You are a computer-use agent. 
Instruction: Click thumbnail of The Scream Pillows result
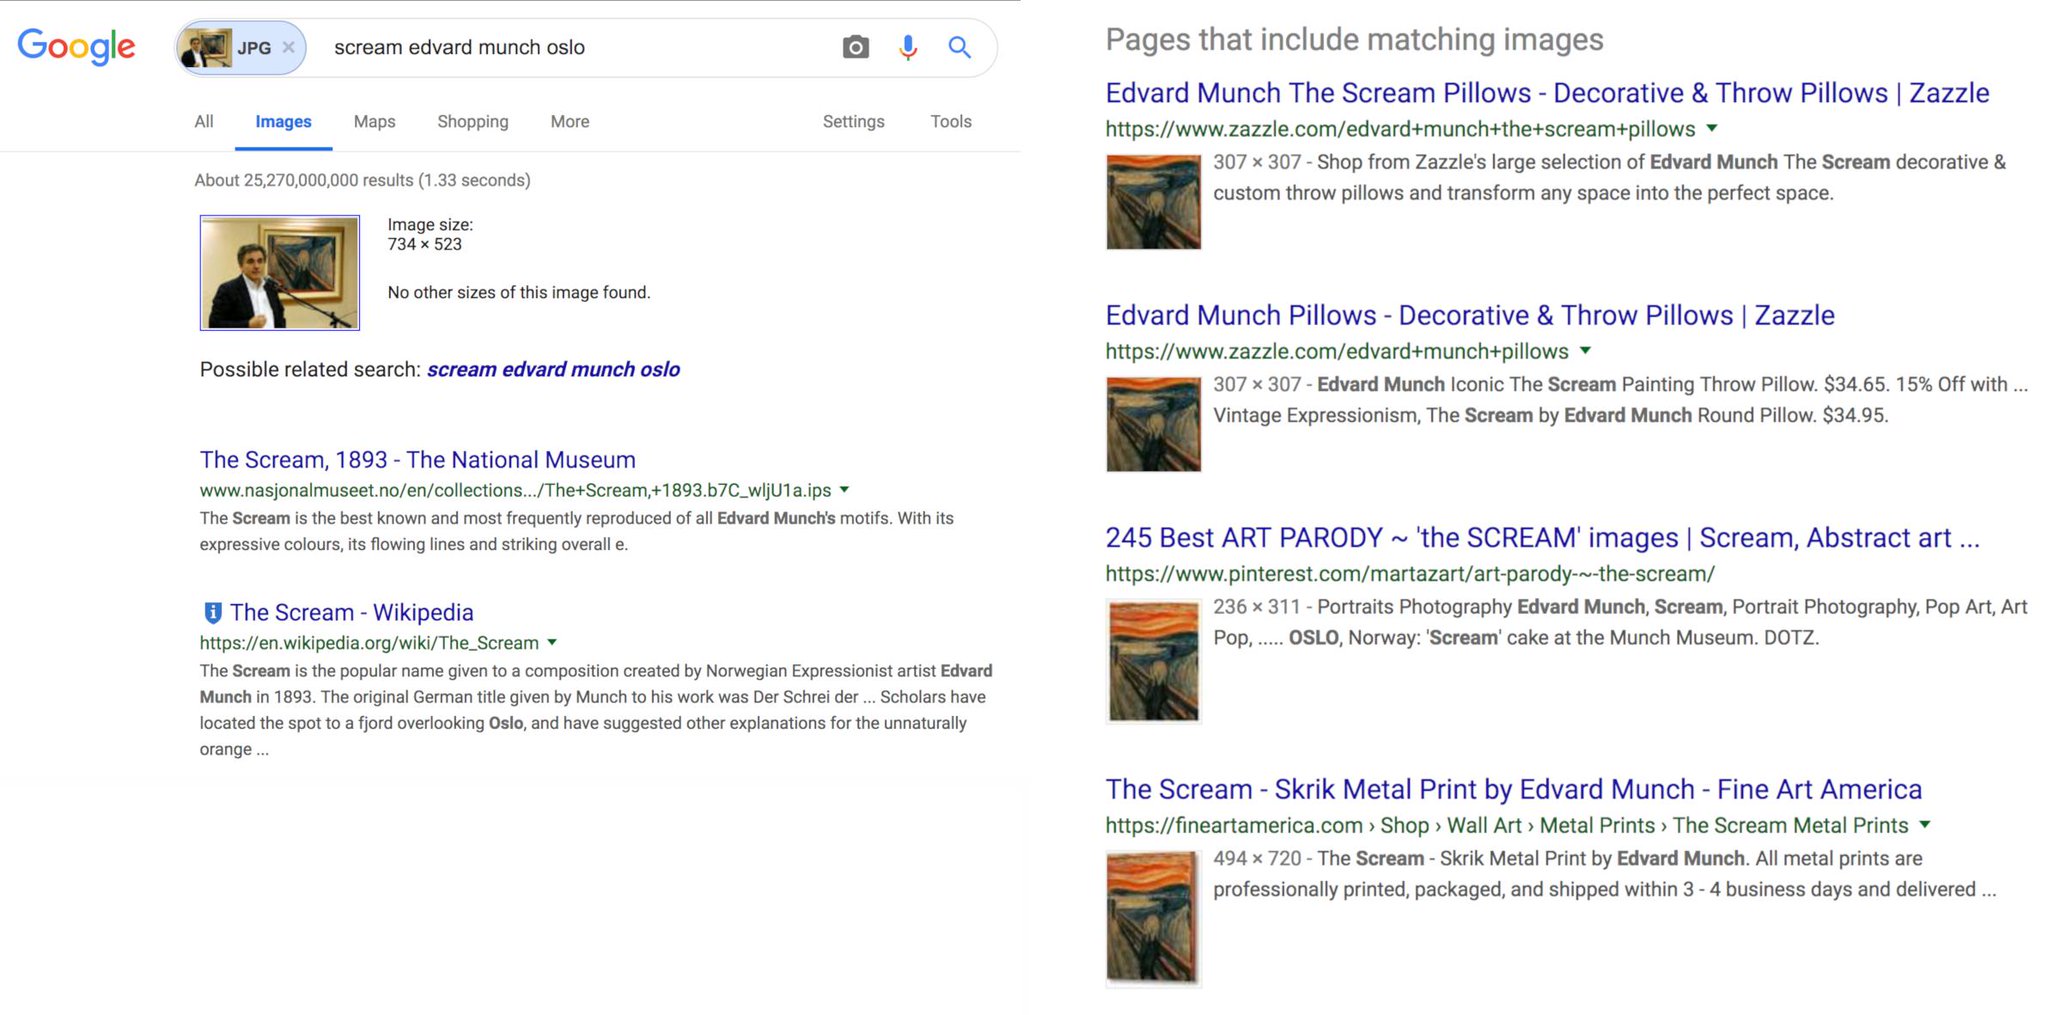(x=1153, y=201)
